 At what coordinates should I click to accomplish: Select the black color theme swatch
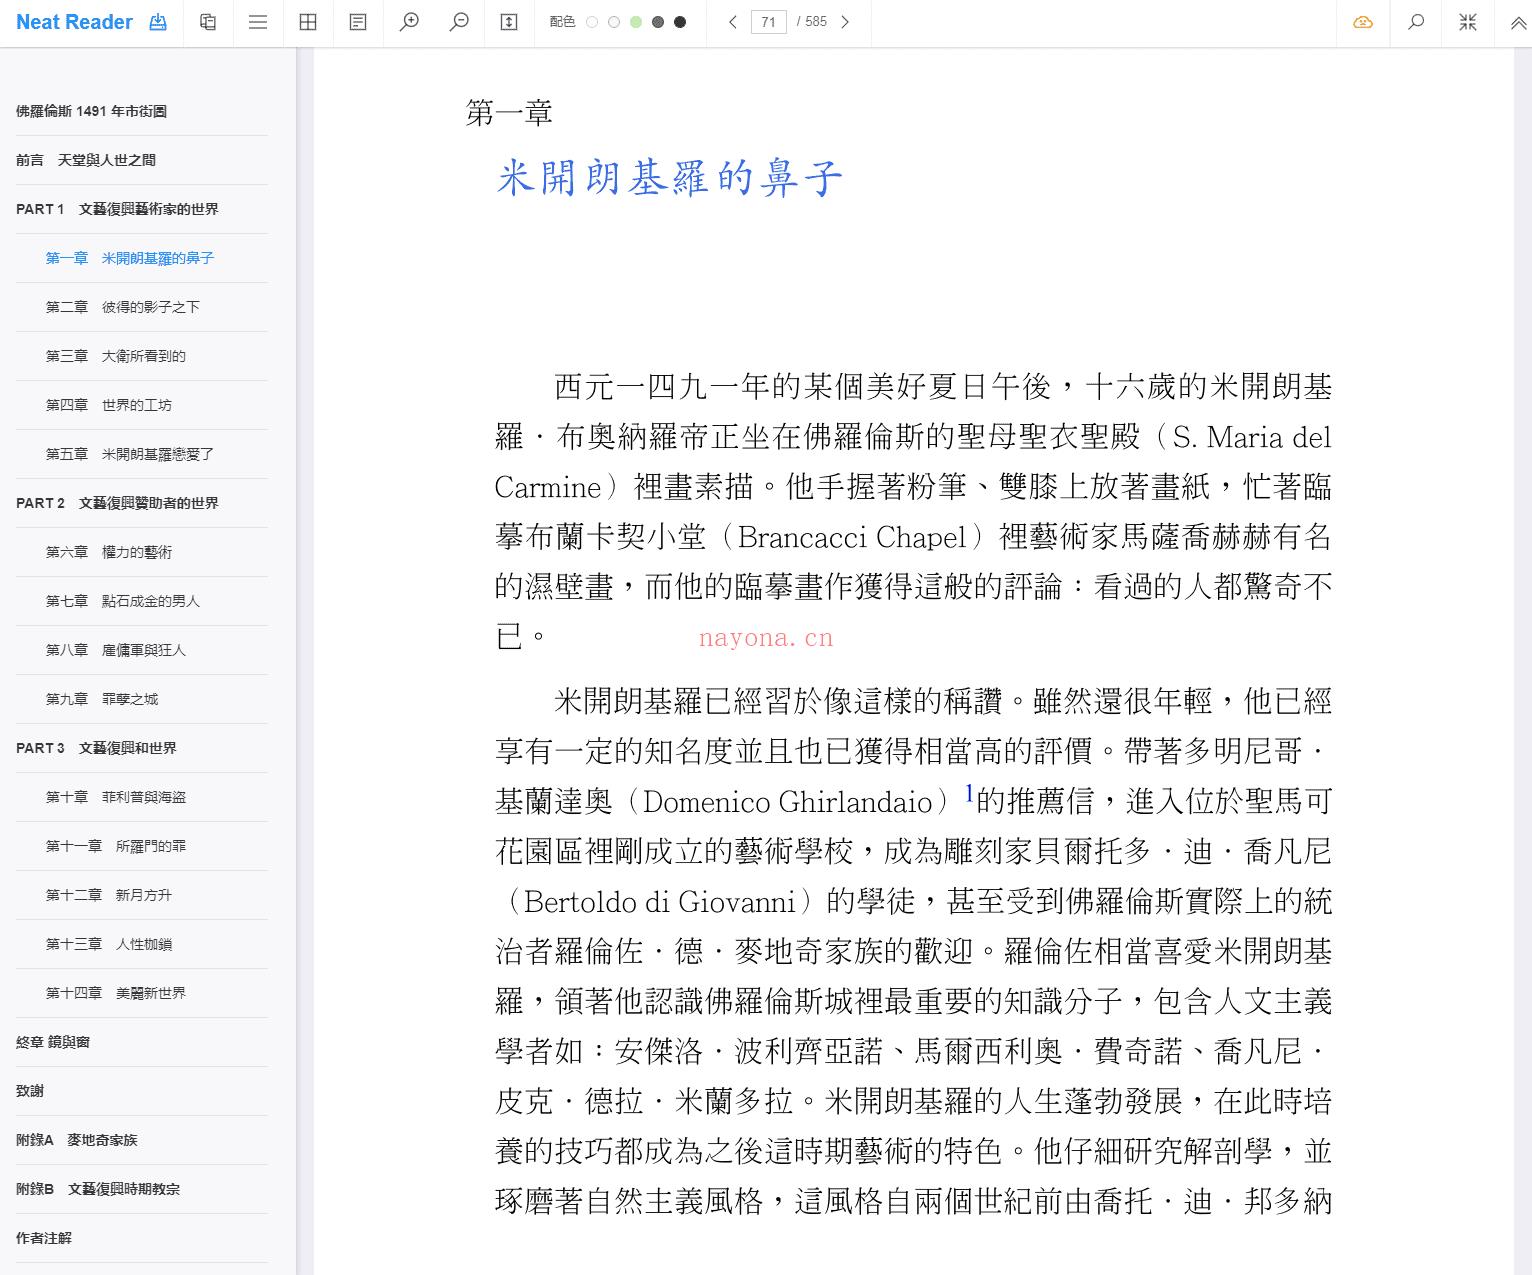click(680, 22)
